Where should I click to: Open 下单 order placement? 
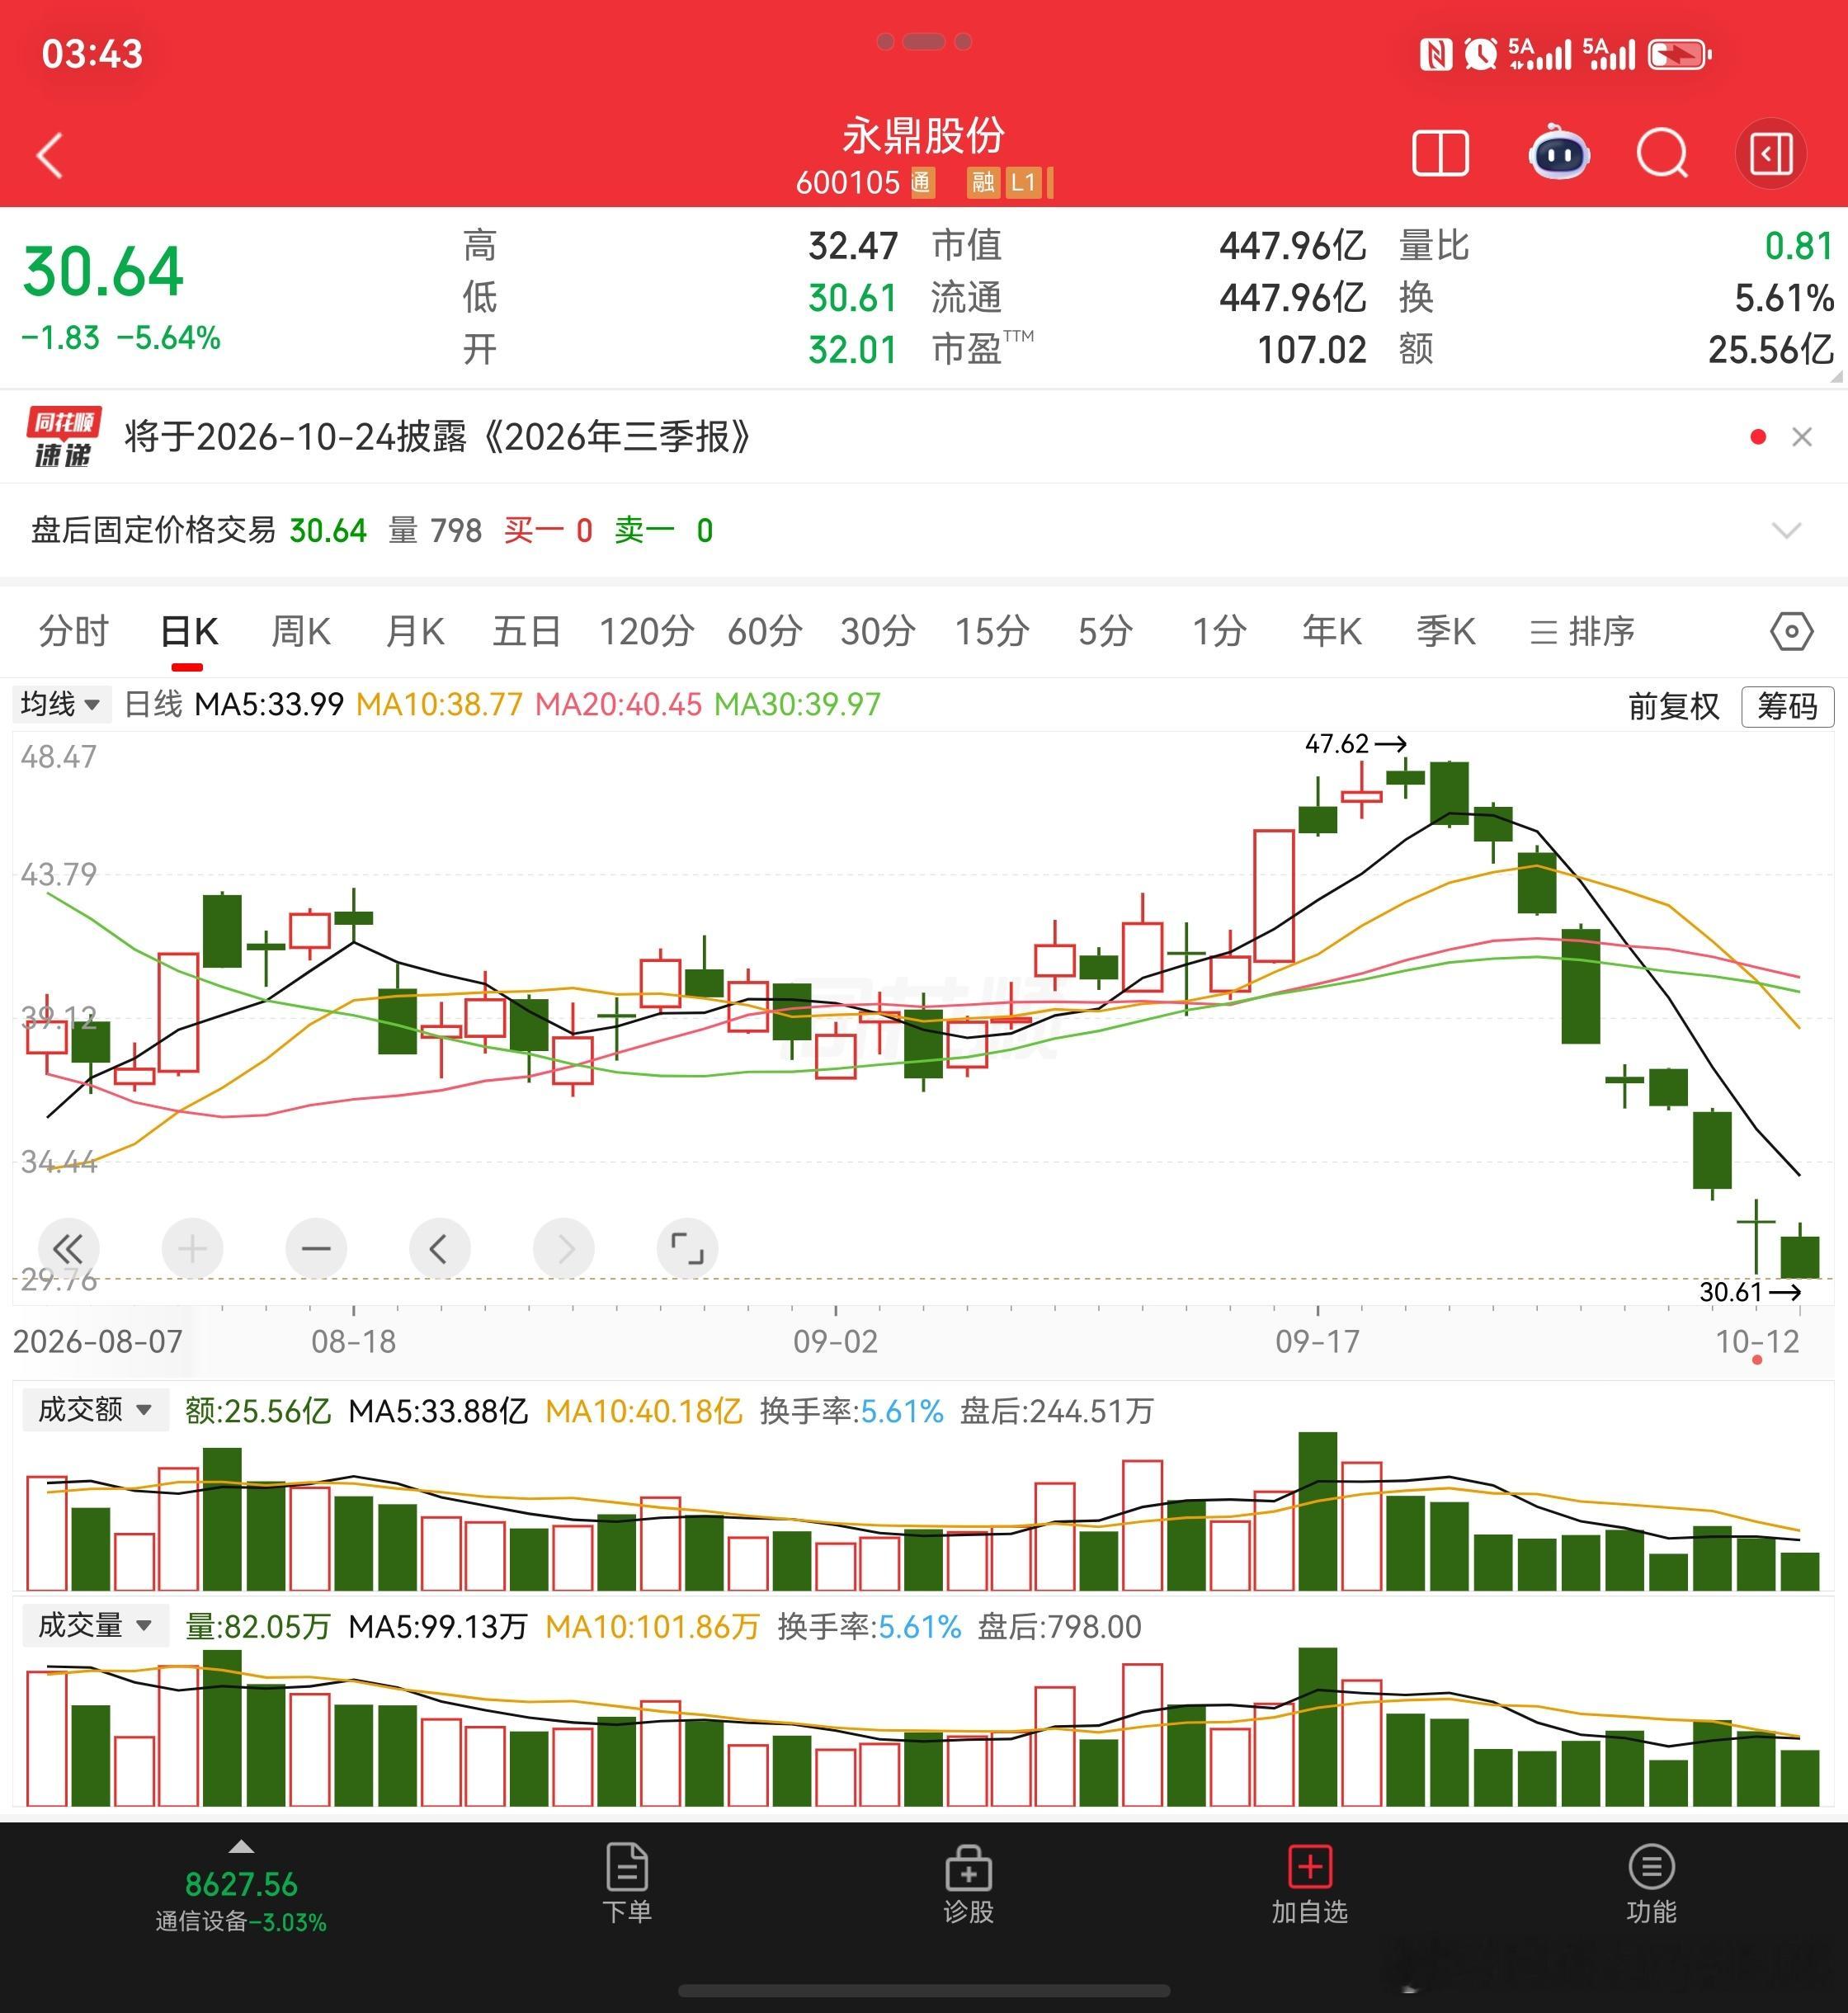(627, 1884)
